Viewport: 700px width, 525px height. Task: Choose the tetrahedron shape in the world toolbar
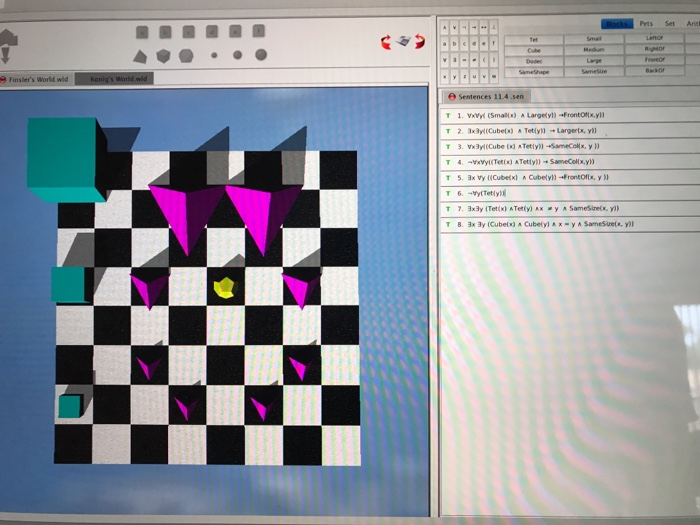pos(140,57)
